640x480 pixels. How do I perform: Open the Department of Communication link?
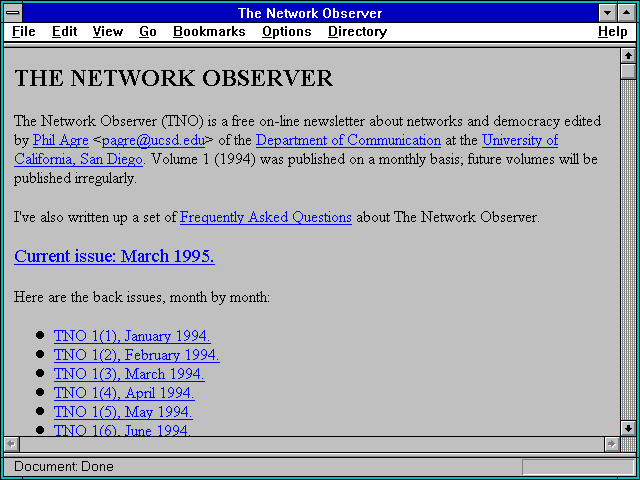[348, 140]
